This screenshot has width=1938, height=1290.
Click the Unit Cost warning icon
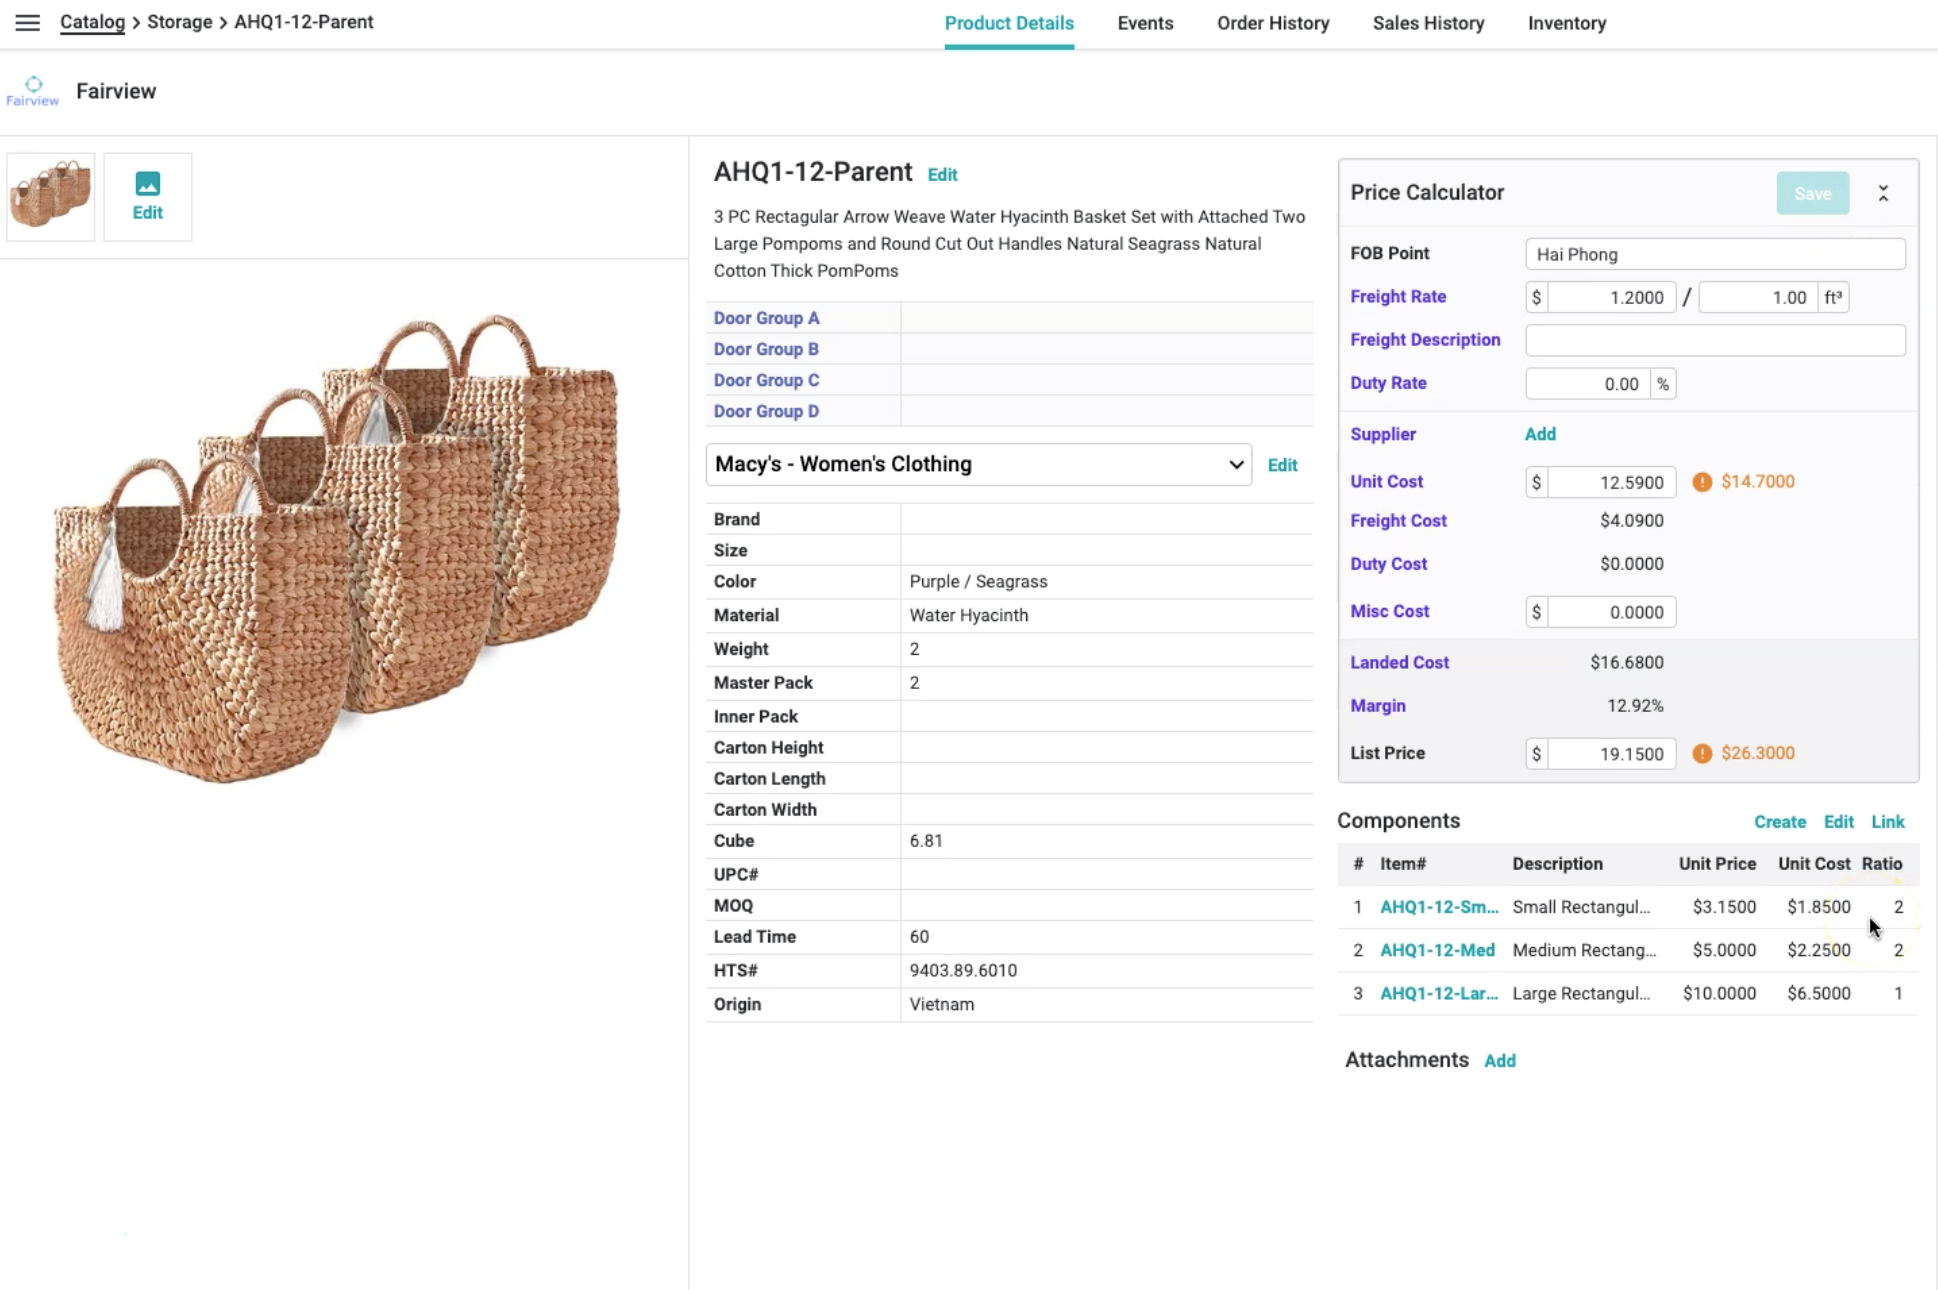[x=1701, y=482]
